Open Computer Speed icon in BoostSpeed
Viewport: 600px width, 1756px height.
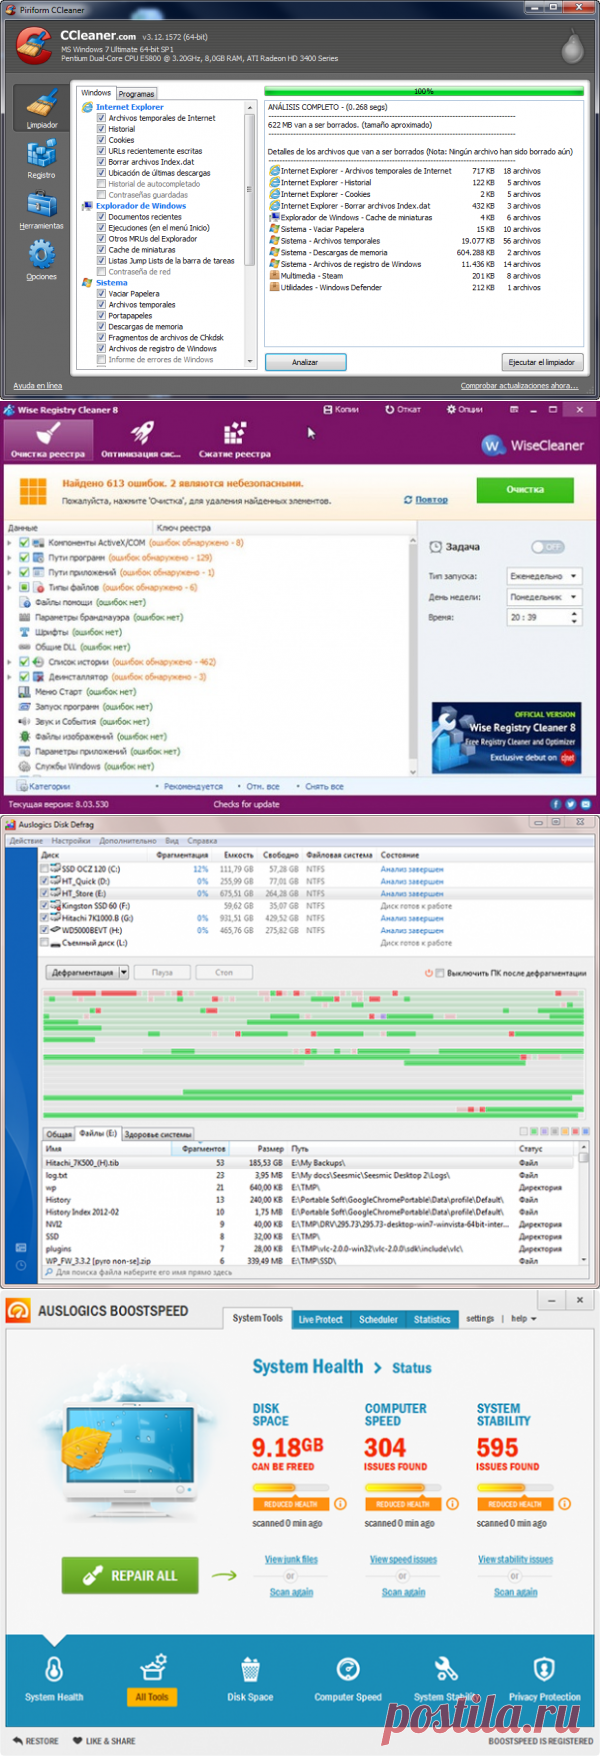(x=348, y=1668)
